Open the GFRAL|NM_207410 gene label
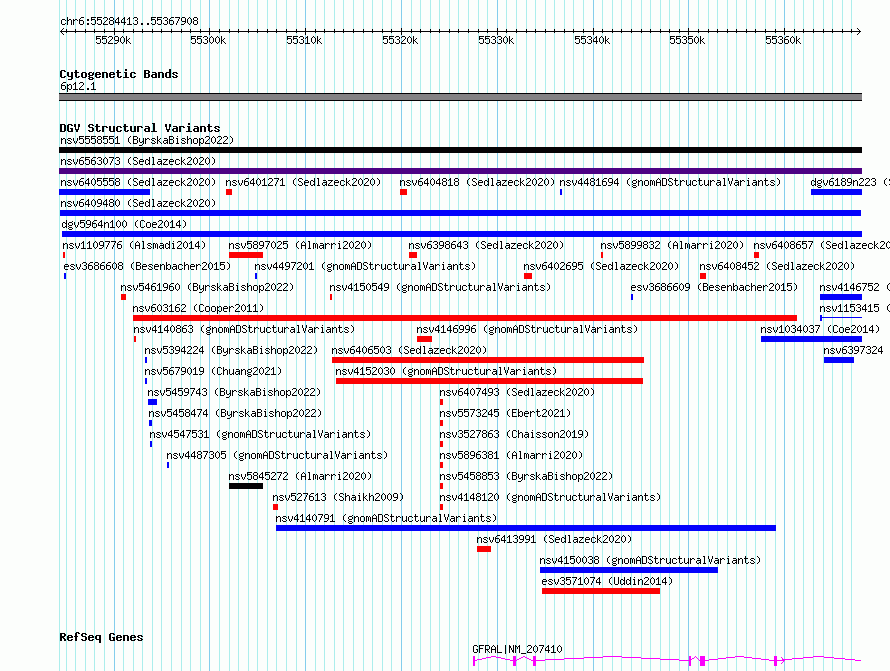Screen dimensions: 890x671 tap(517, 649)
